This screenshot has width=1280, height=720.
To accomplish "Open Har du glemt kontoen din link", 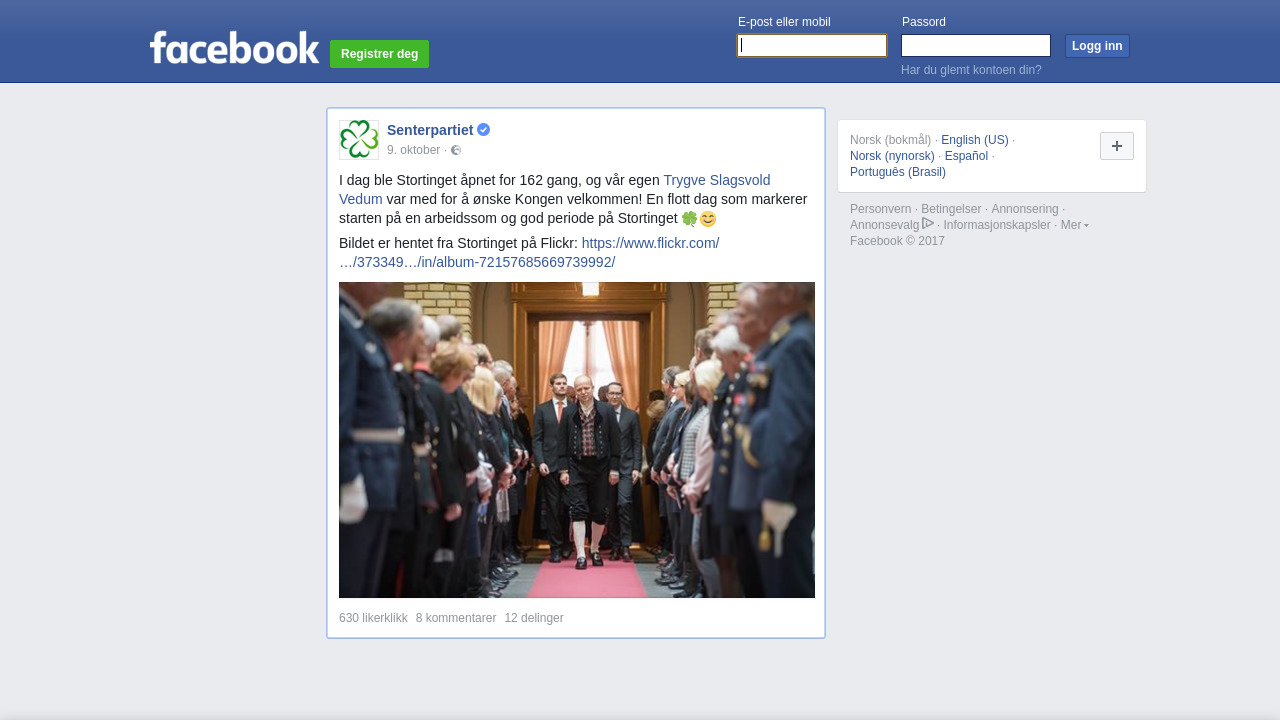I will pyautogui.click(x=971, y=70).
